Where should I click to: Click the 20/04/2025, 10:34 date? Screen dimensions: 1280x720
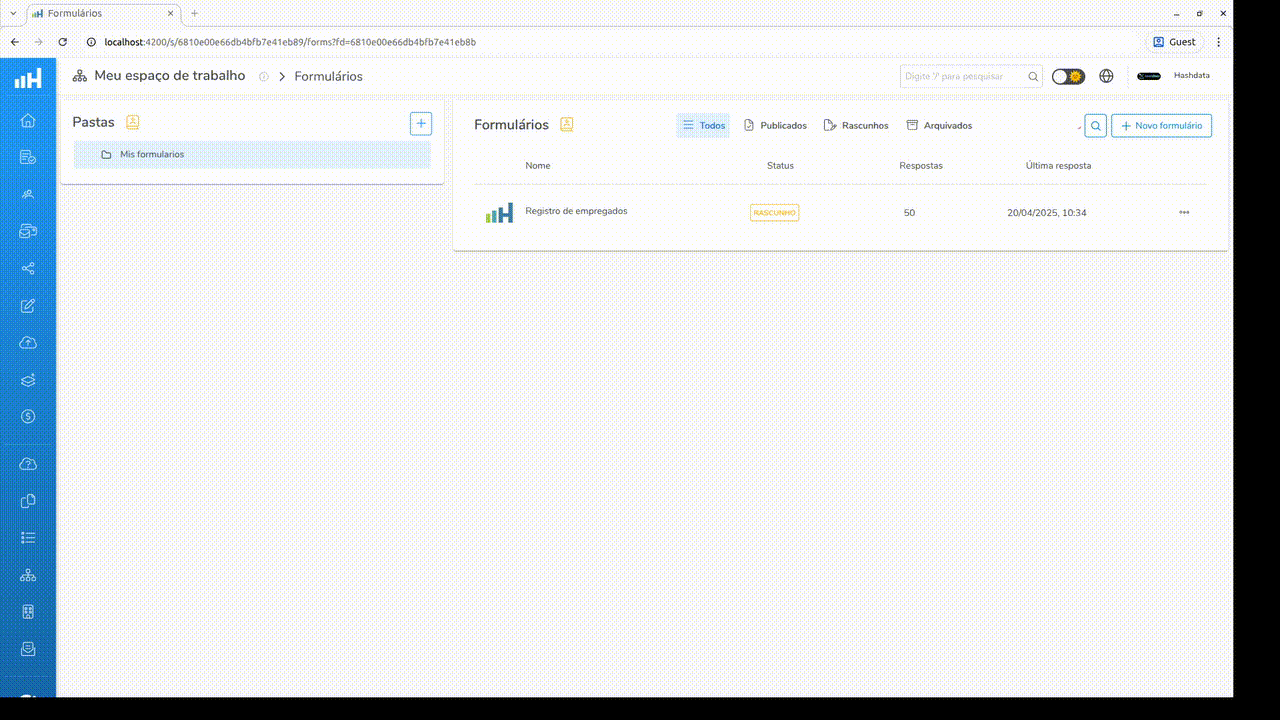[x=1046, y=213]
